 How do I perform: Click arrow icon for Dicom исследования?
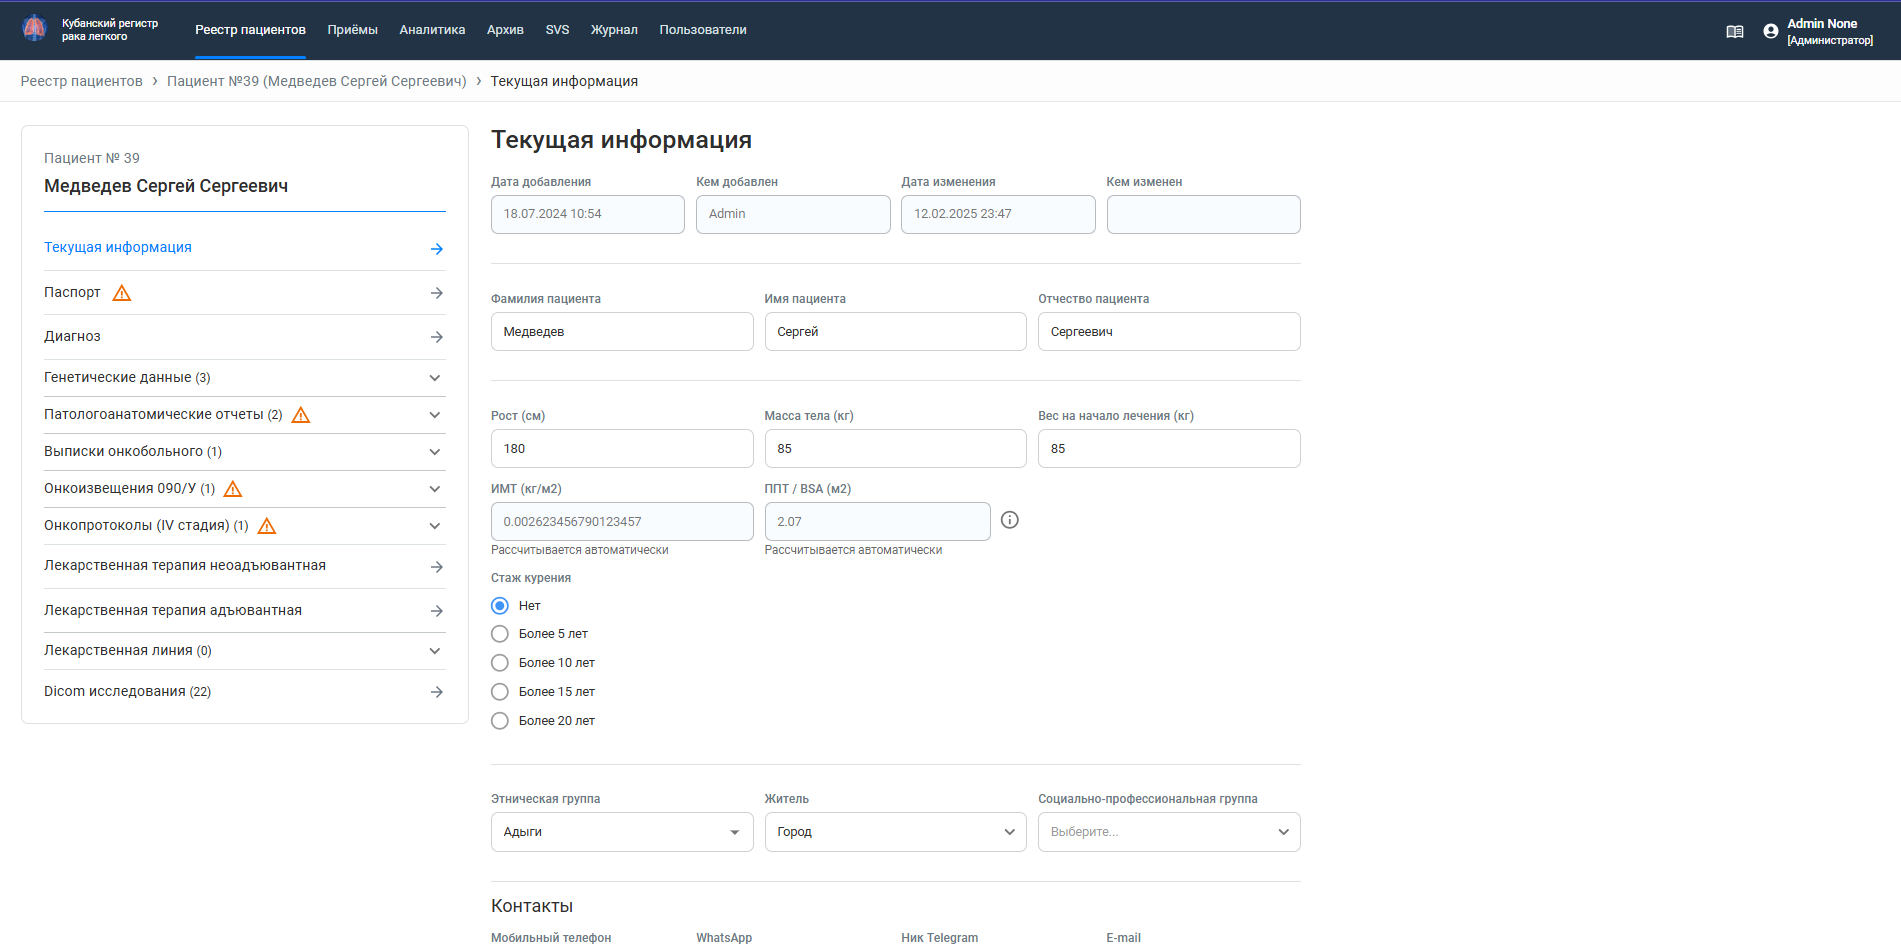point(436,692)
